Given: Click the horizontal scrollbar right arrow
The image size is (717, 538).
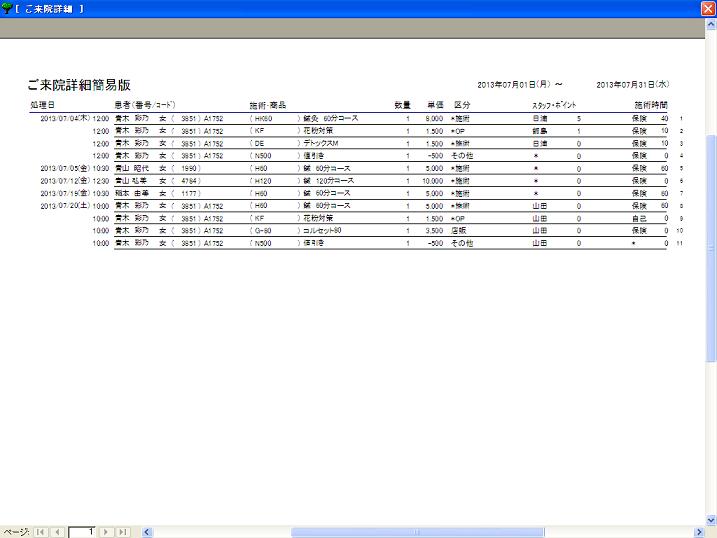Looking at the screenshot, I should pyautogui.click(x=699, y=532).
